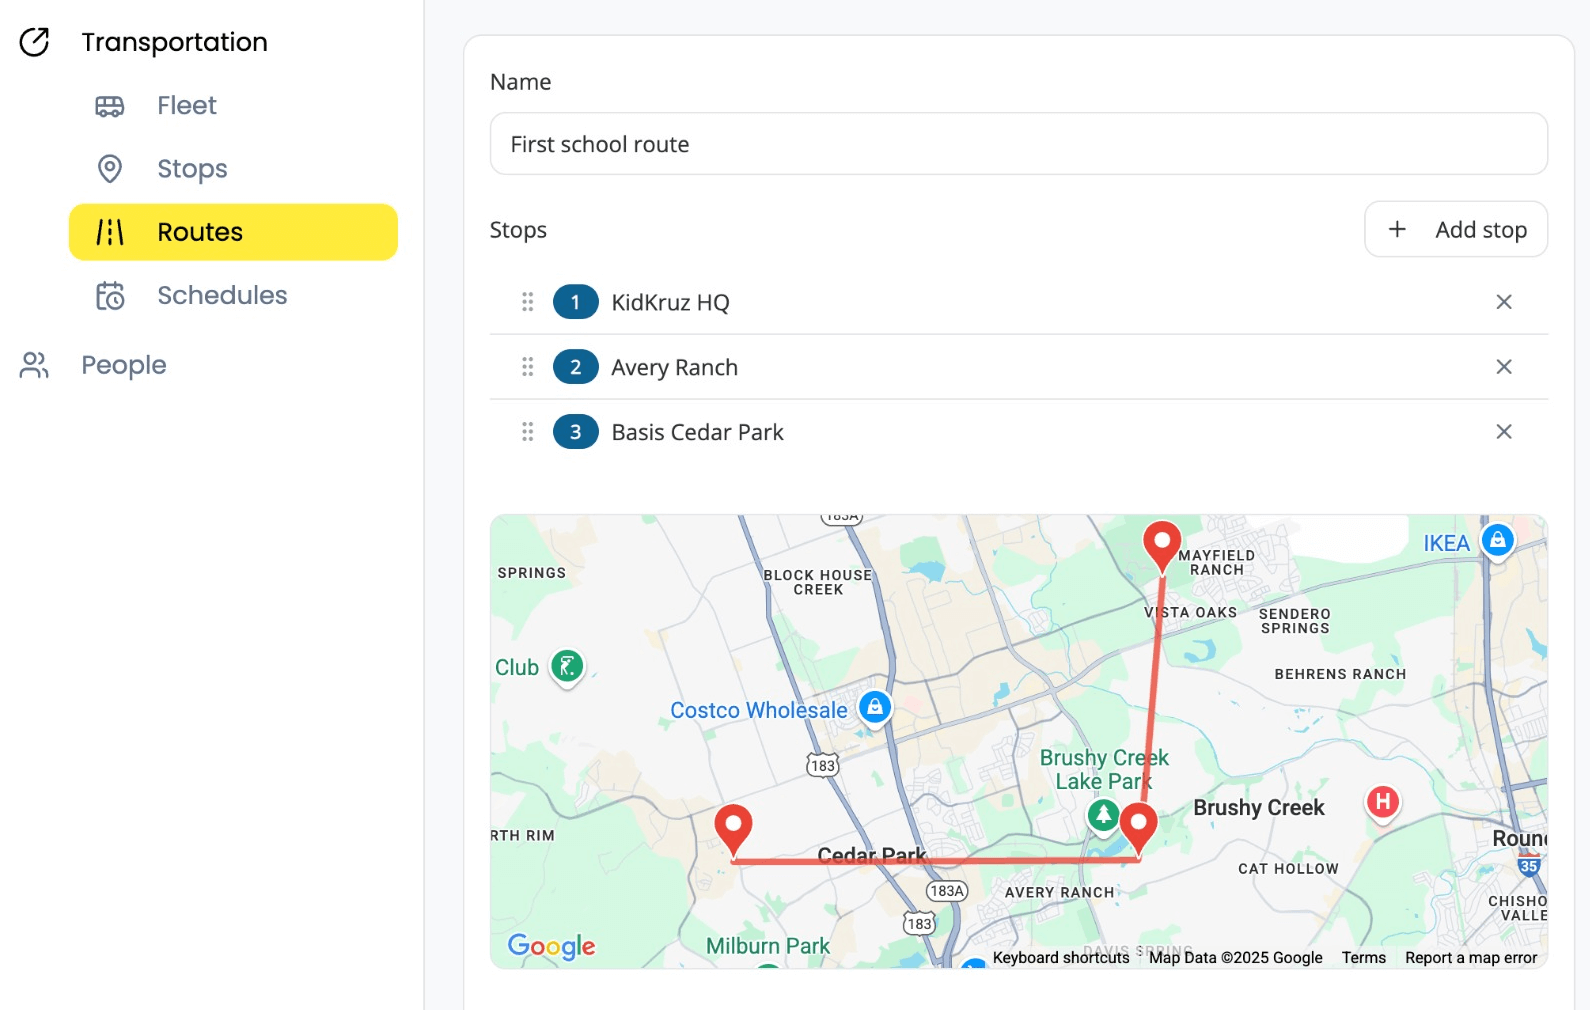1590x1010 pixels.
Task: Remove the Avery Ranch stop
Action: [x=1503, y=367]
